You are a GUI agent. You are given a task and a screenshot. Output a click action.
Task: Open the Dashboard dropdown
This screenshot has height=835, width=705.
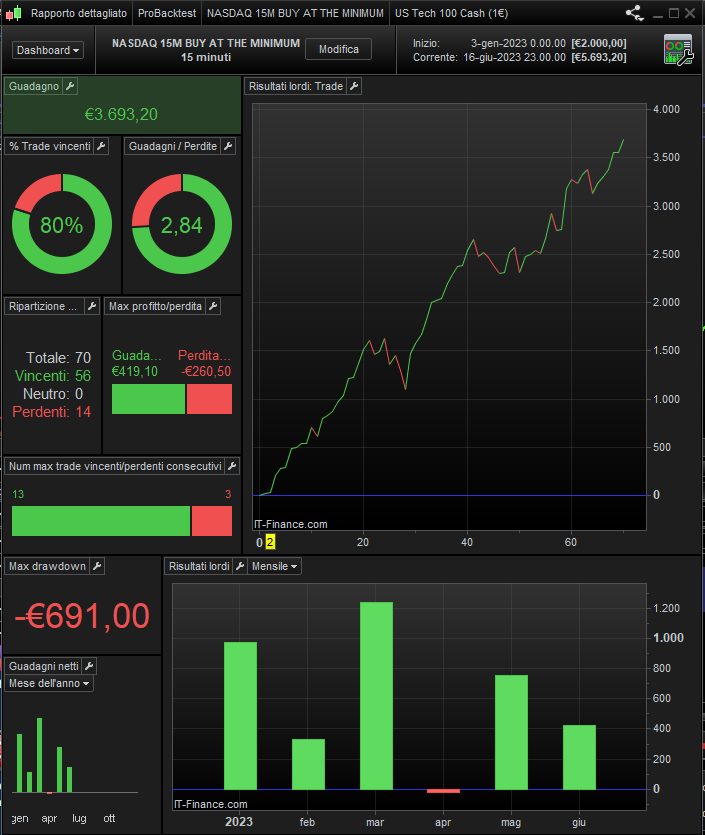click(47, 50)
